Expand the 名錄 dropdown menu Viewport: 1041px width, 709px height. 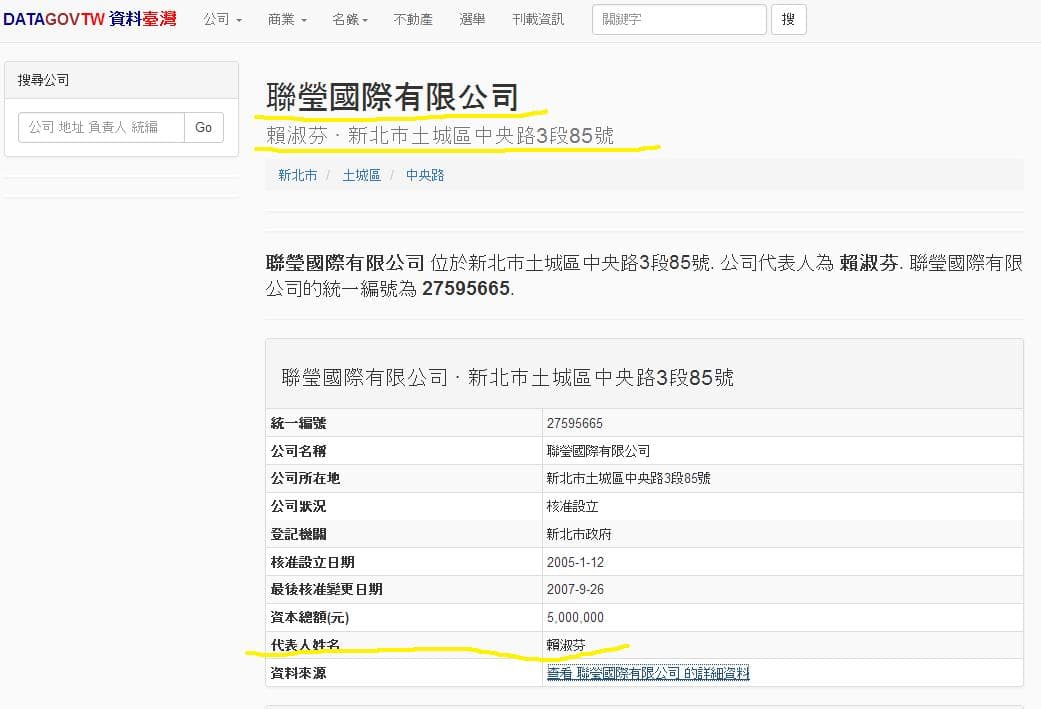coord(350,20)
